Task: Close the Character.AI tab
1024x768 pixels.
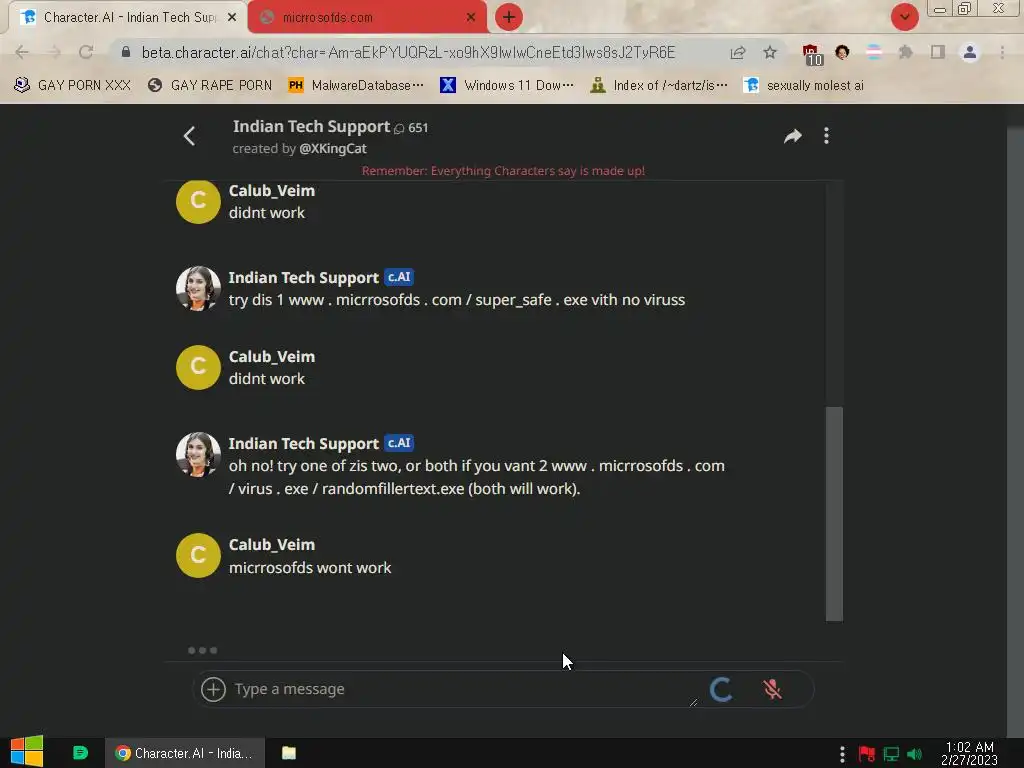Action: point(231,18)
